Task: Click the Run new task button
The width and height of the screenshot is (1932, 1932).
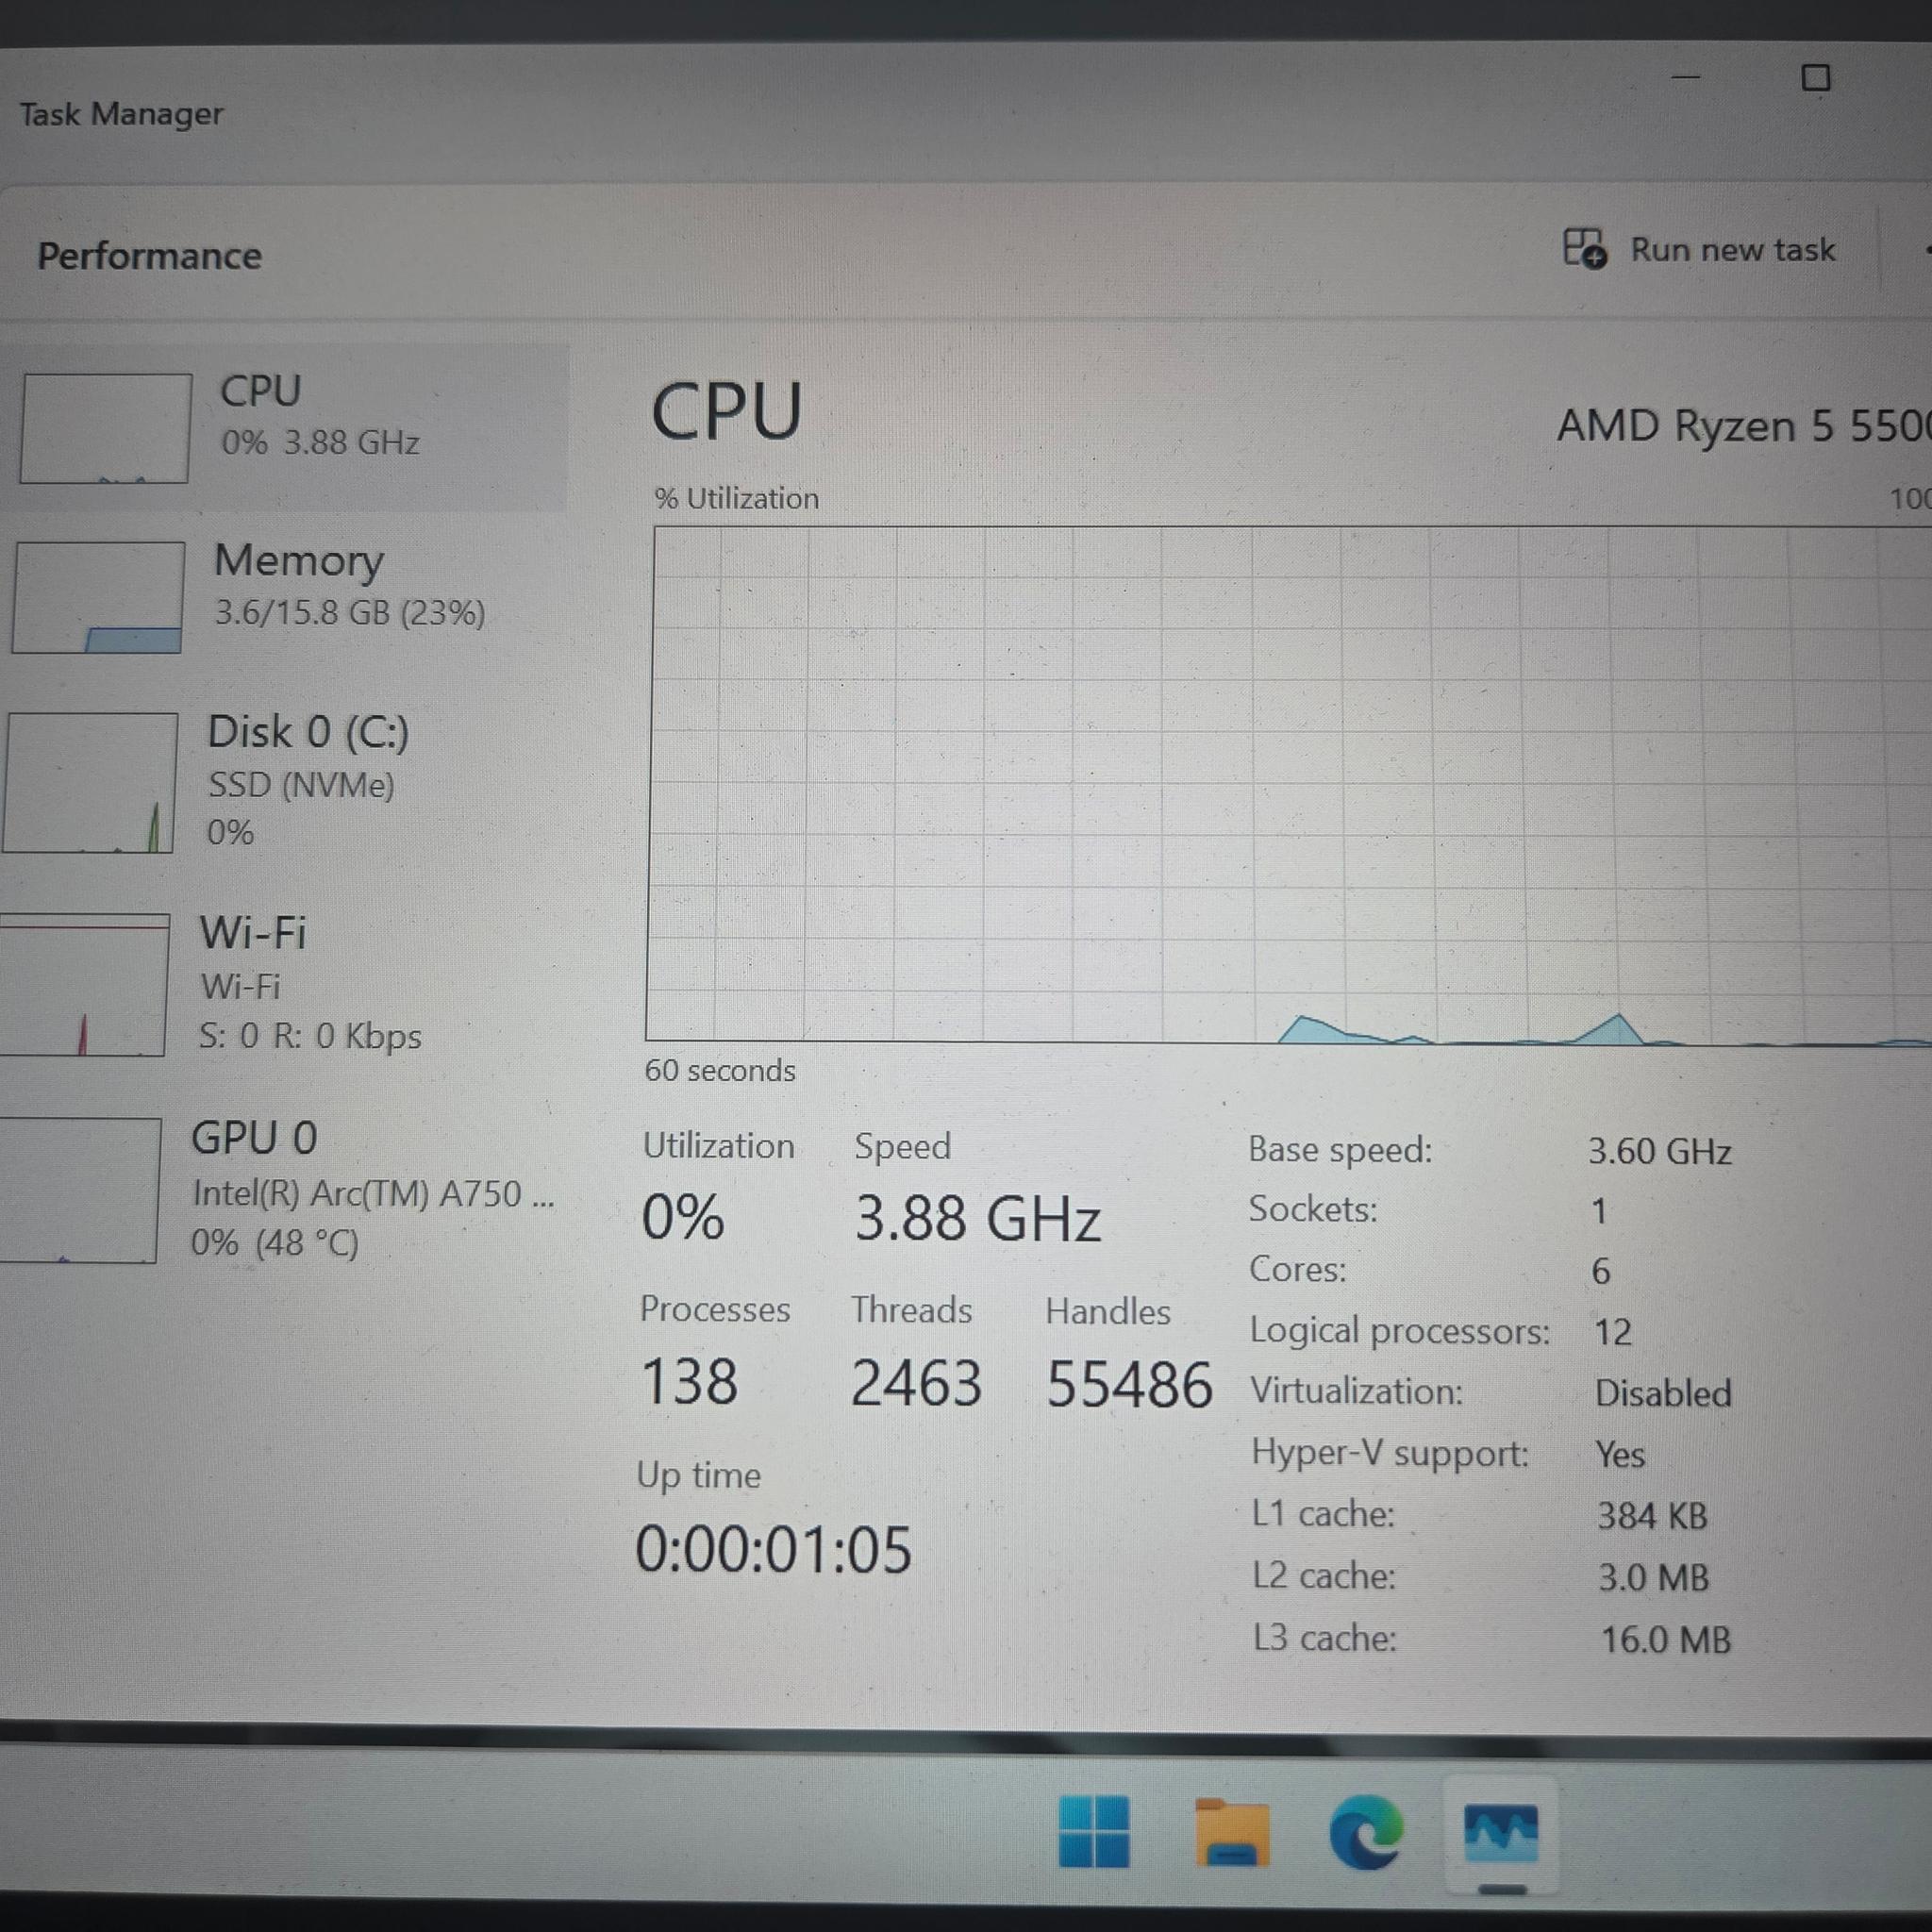Action: click(1700, 249)
